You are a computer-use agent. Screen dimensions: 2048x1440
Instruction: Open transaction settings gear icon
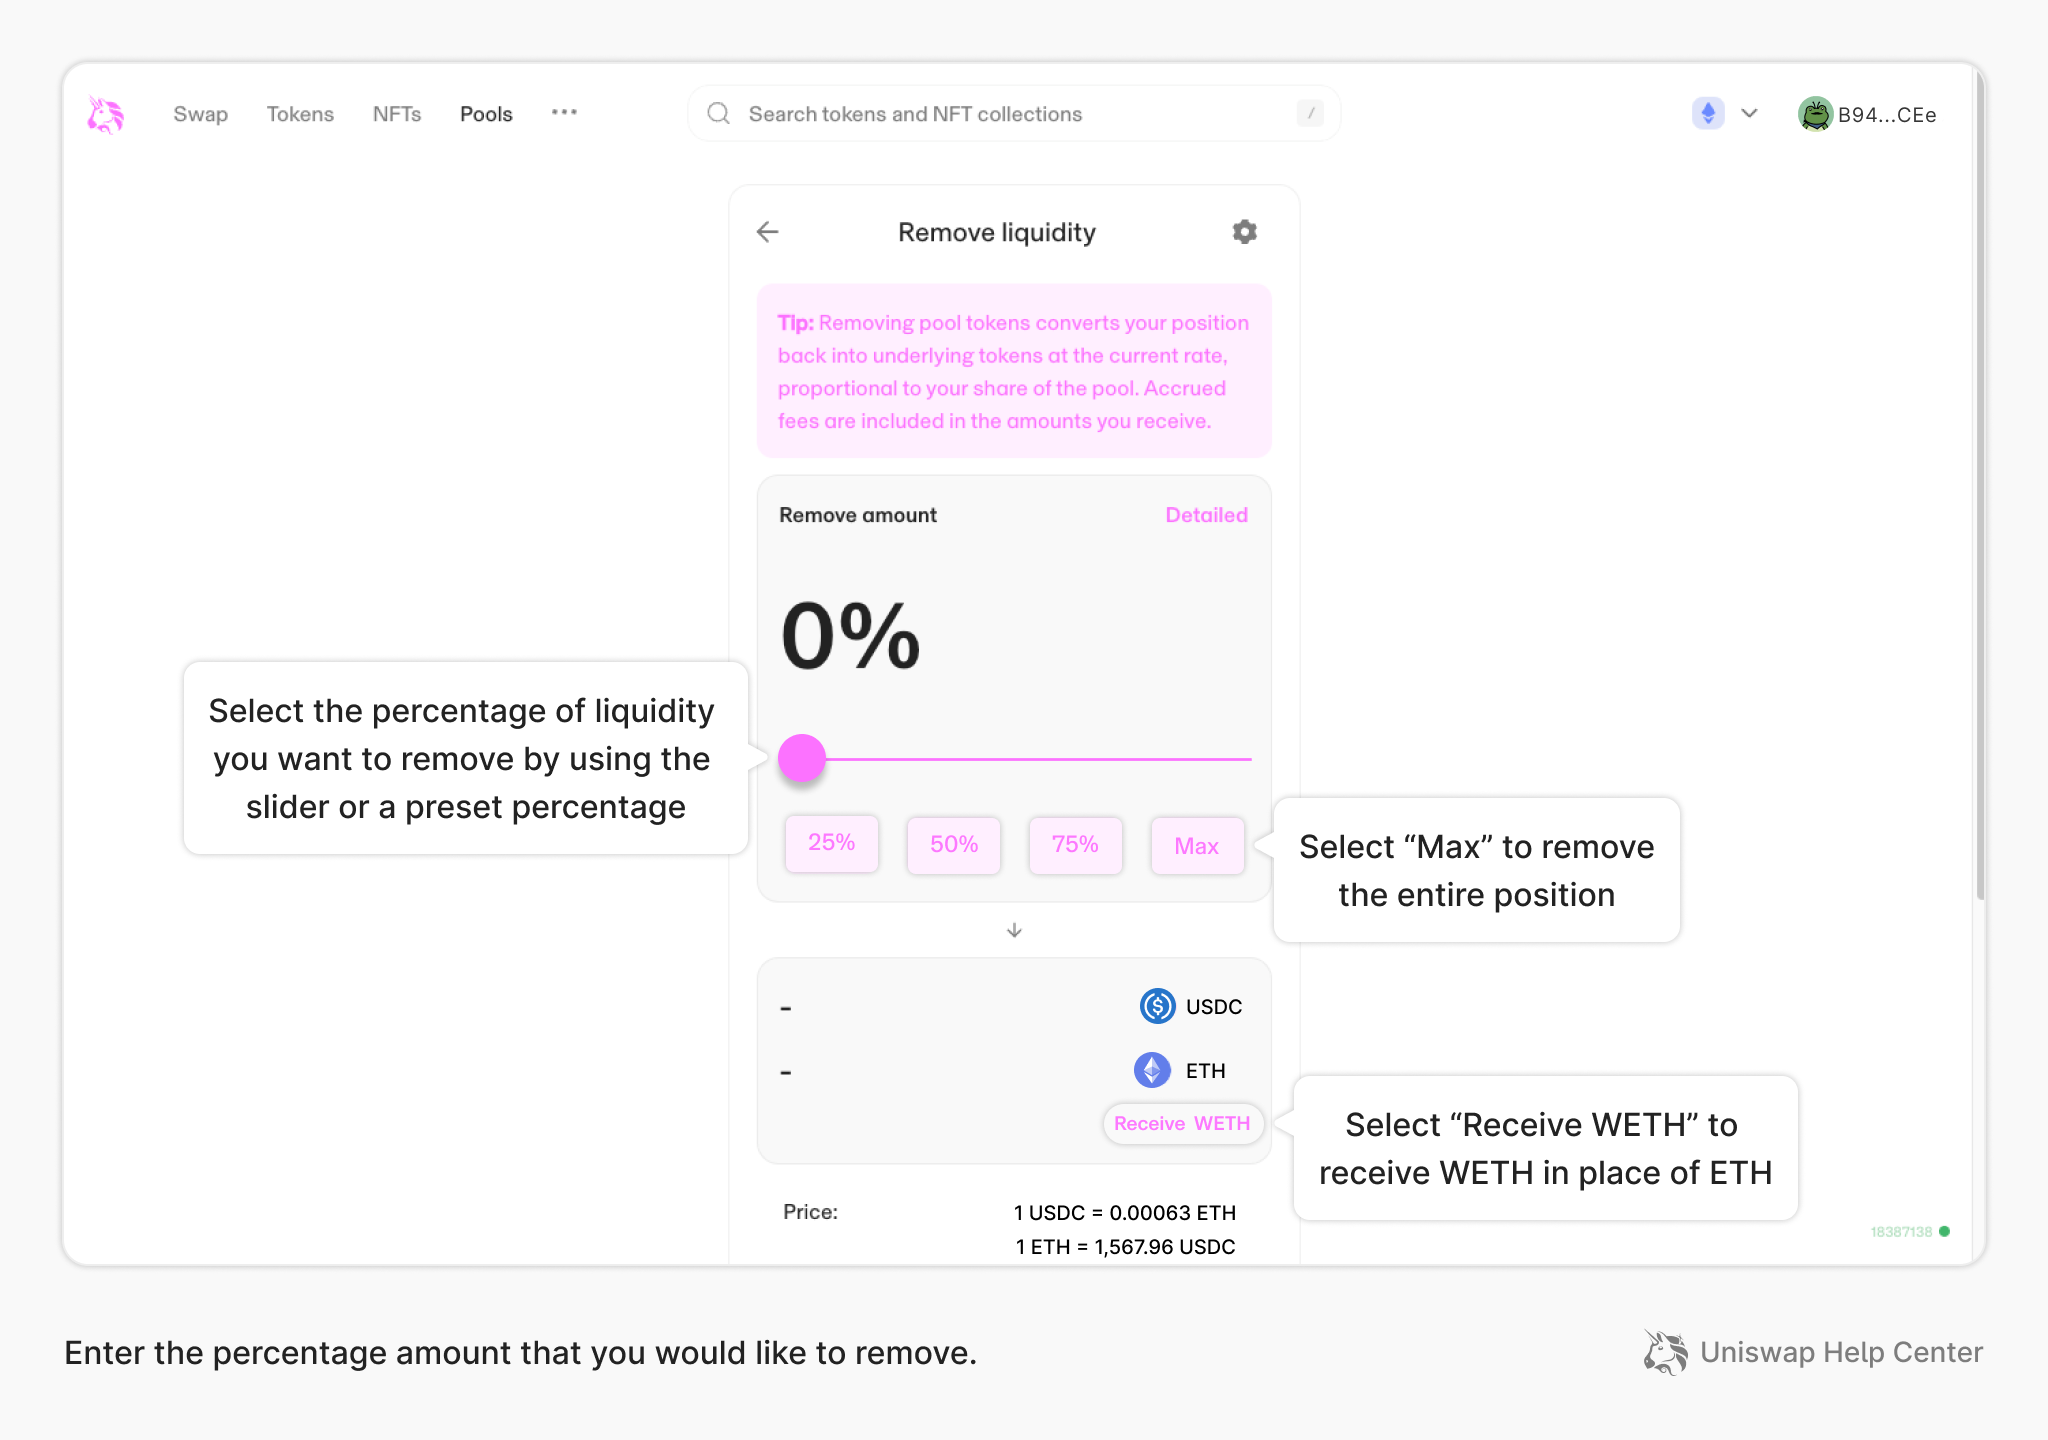click(x=1244, y=232)
